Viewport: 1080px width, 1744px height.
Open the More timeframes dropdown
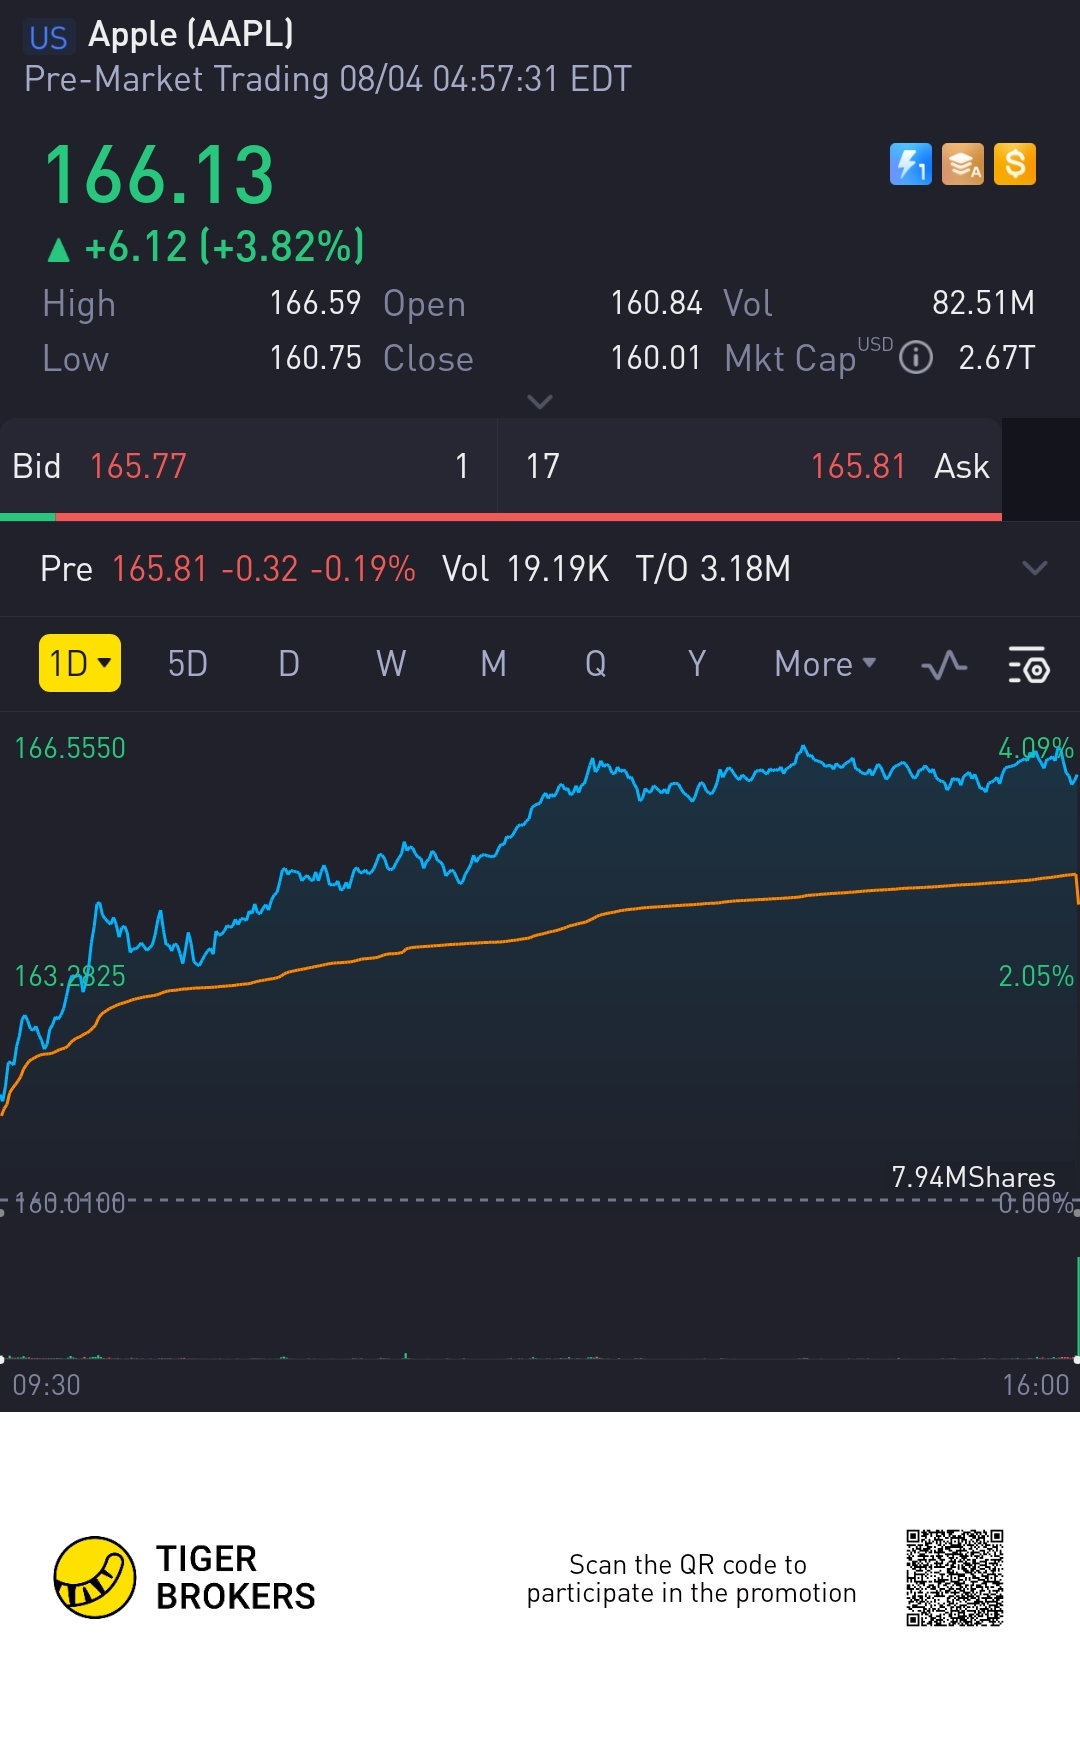coord(825,664)
